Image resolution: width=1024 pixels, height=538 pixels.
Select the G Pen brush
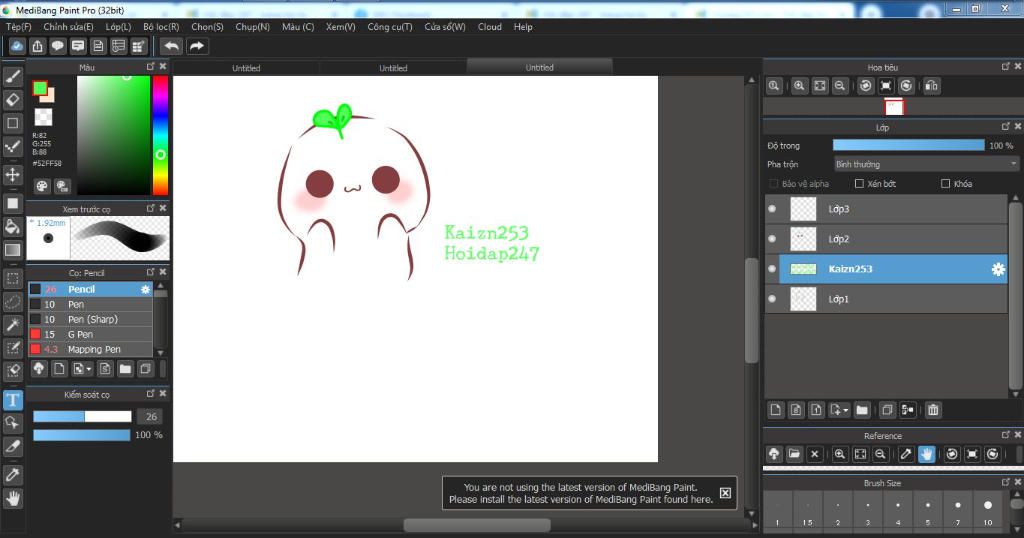click(79, 334)
